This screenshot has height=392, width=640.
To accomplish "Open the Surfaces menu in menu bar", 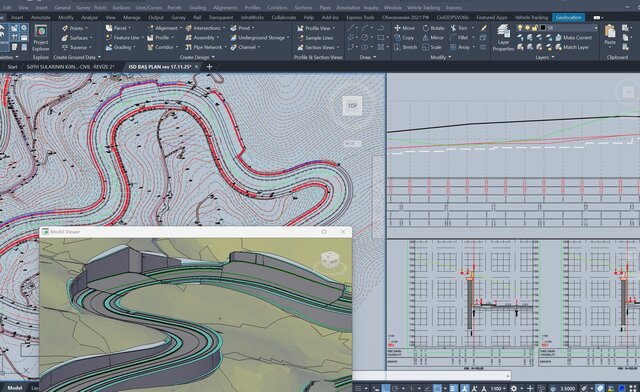I will 121,7.
